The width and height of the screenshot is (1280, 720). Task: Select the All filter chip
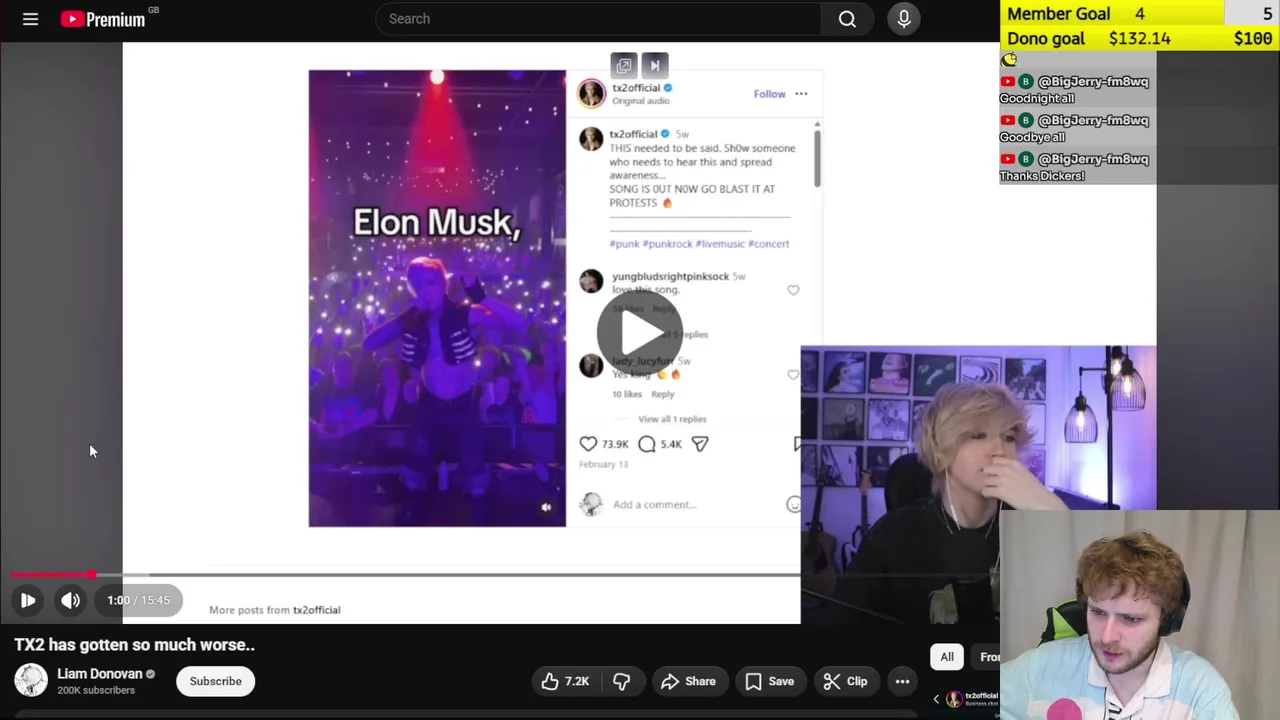point(947,657)
